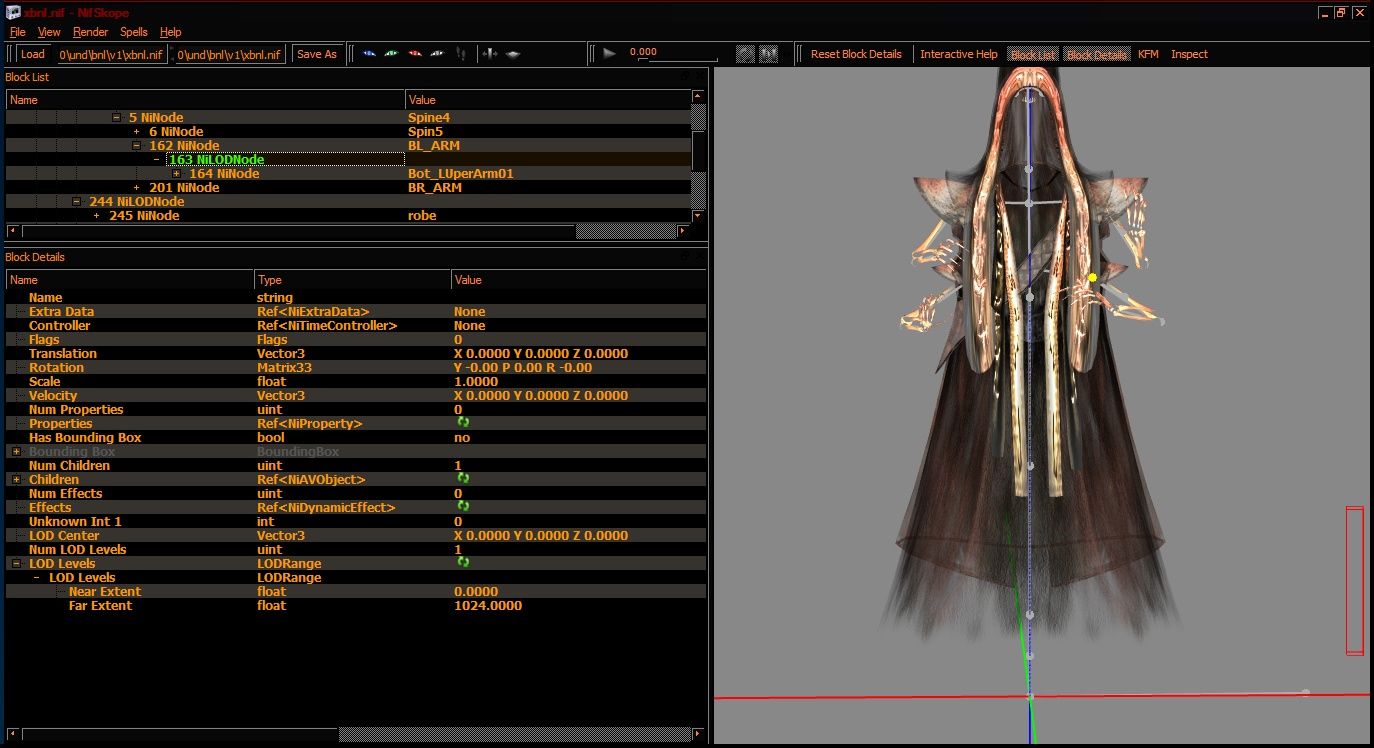The height and width of the screenshot is (748, 1374).
Task: Click the refresh icon in Children row
Action: click(x=463, y=479)
